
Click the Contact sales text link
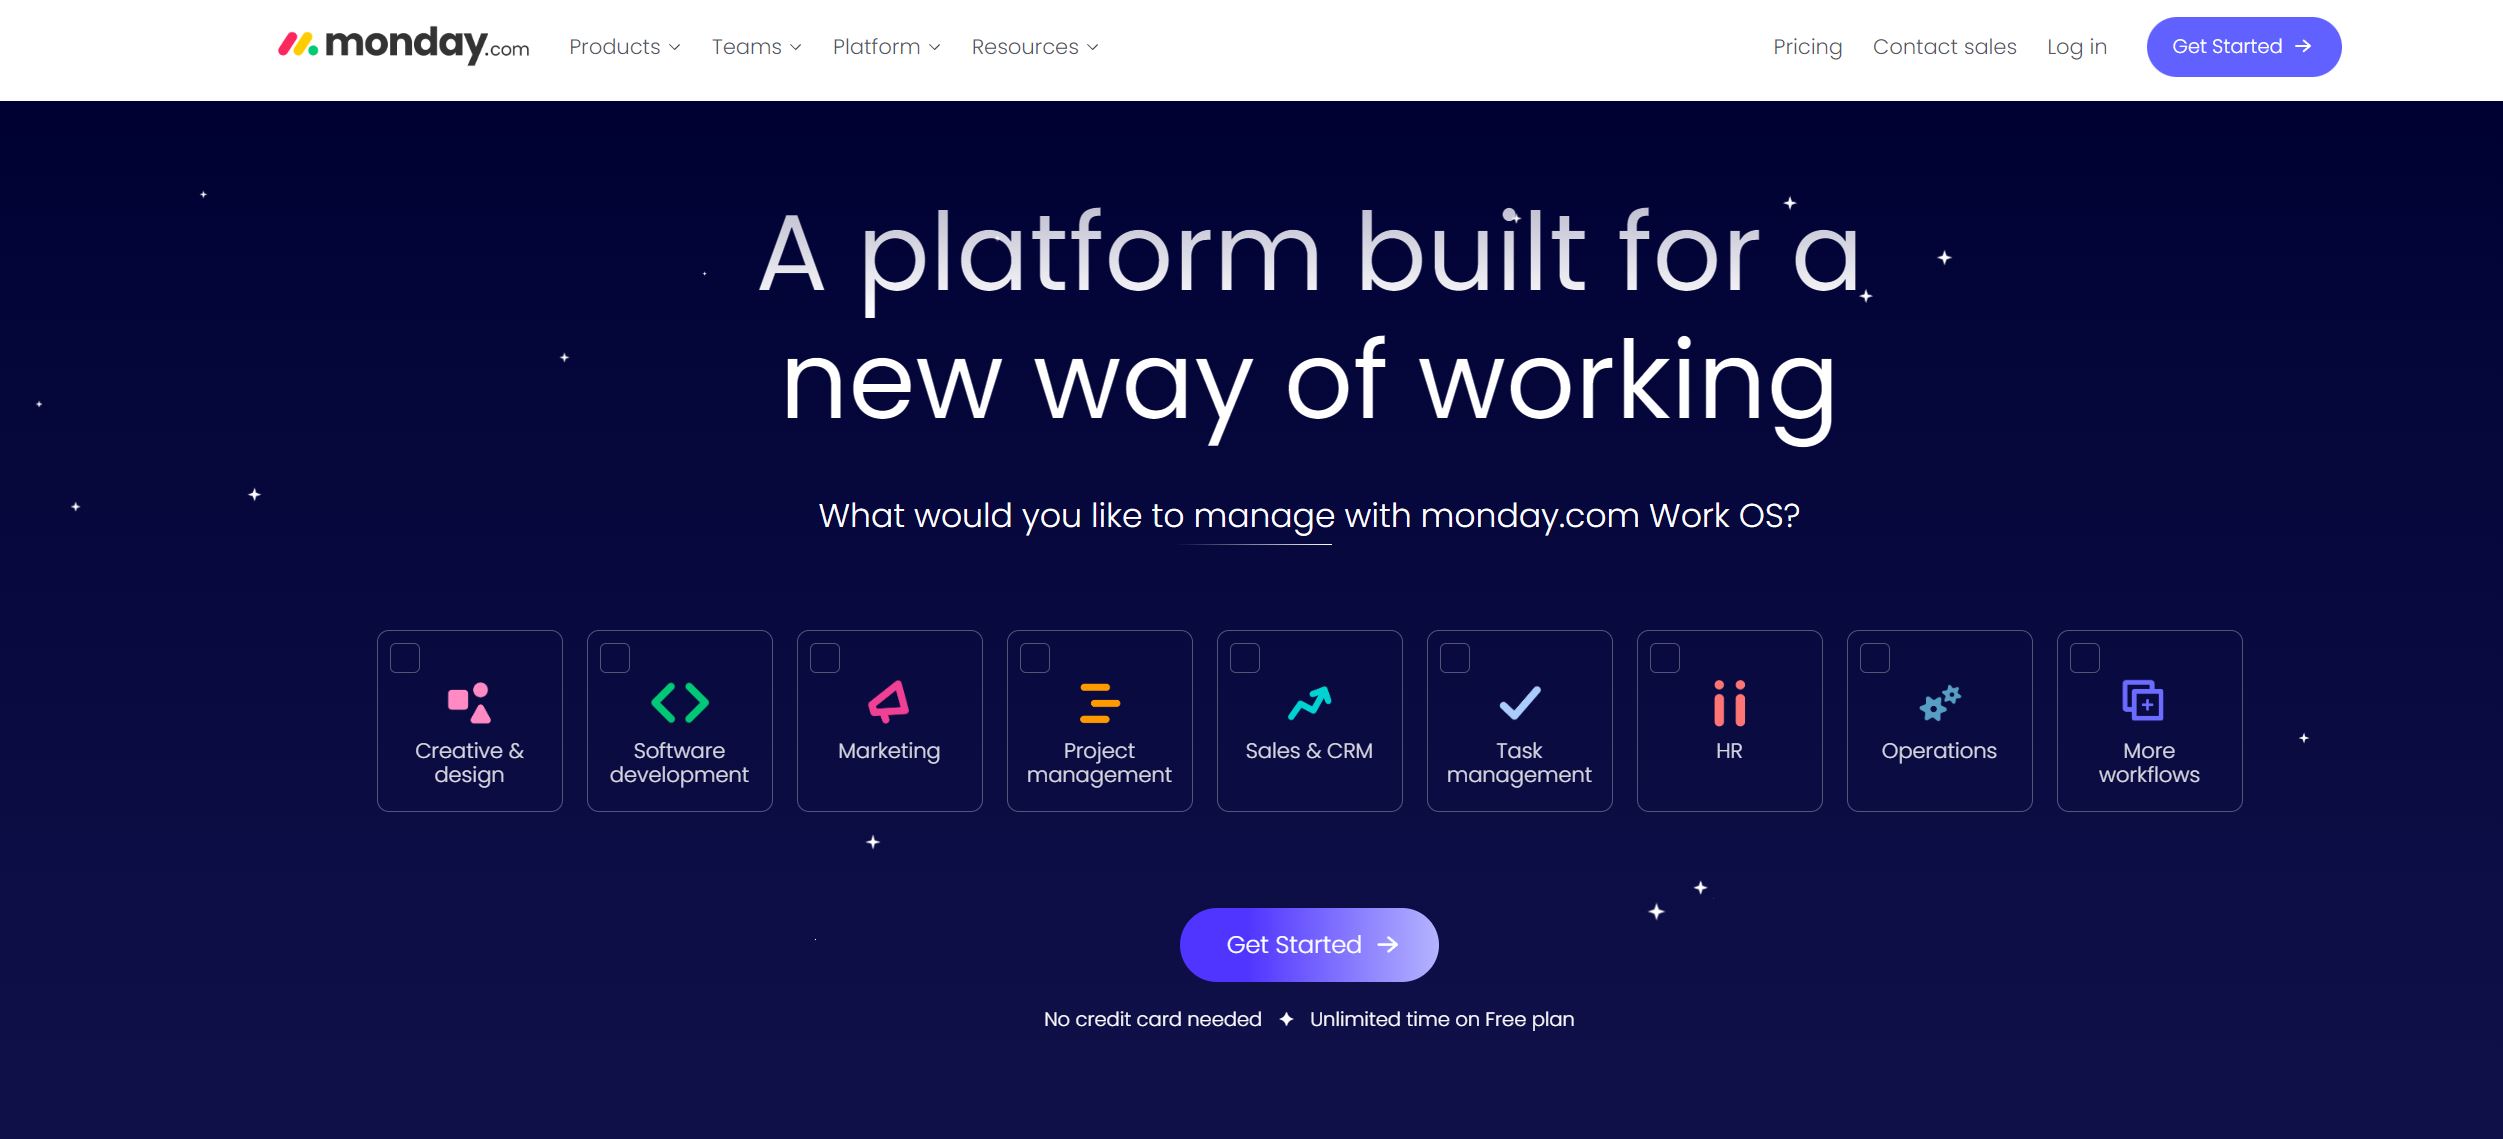[1944, 46]
